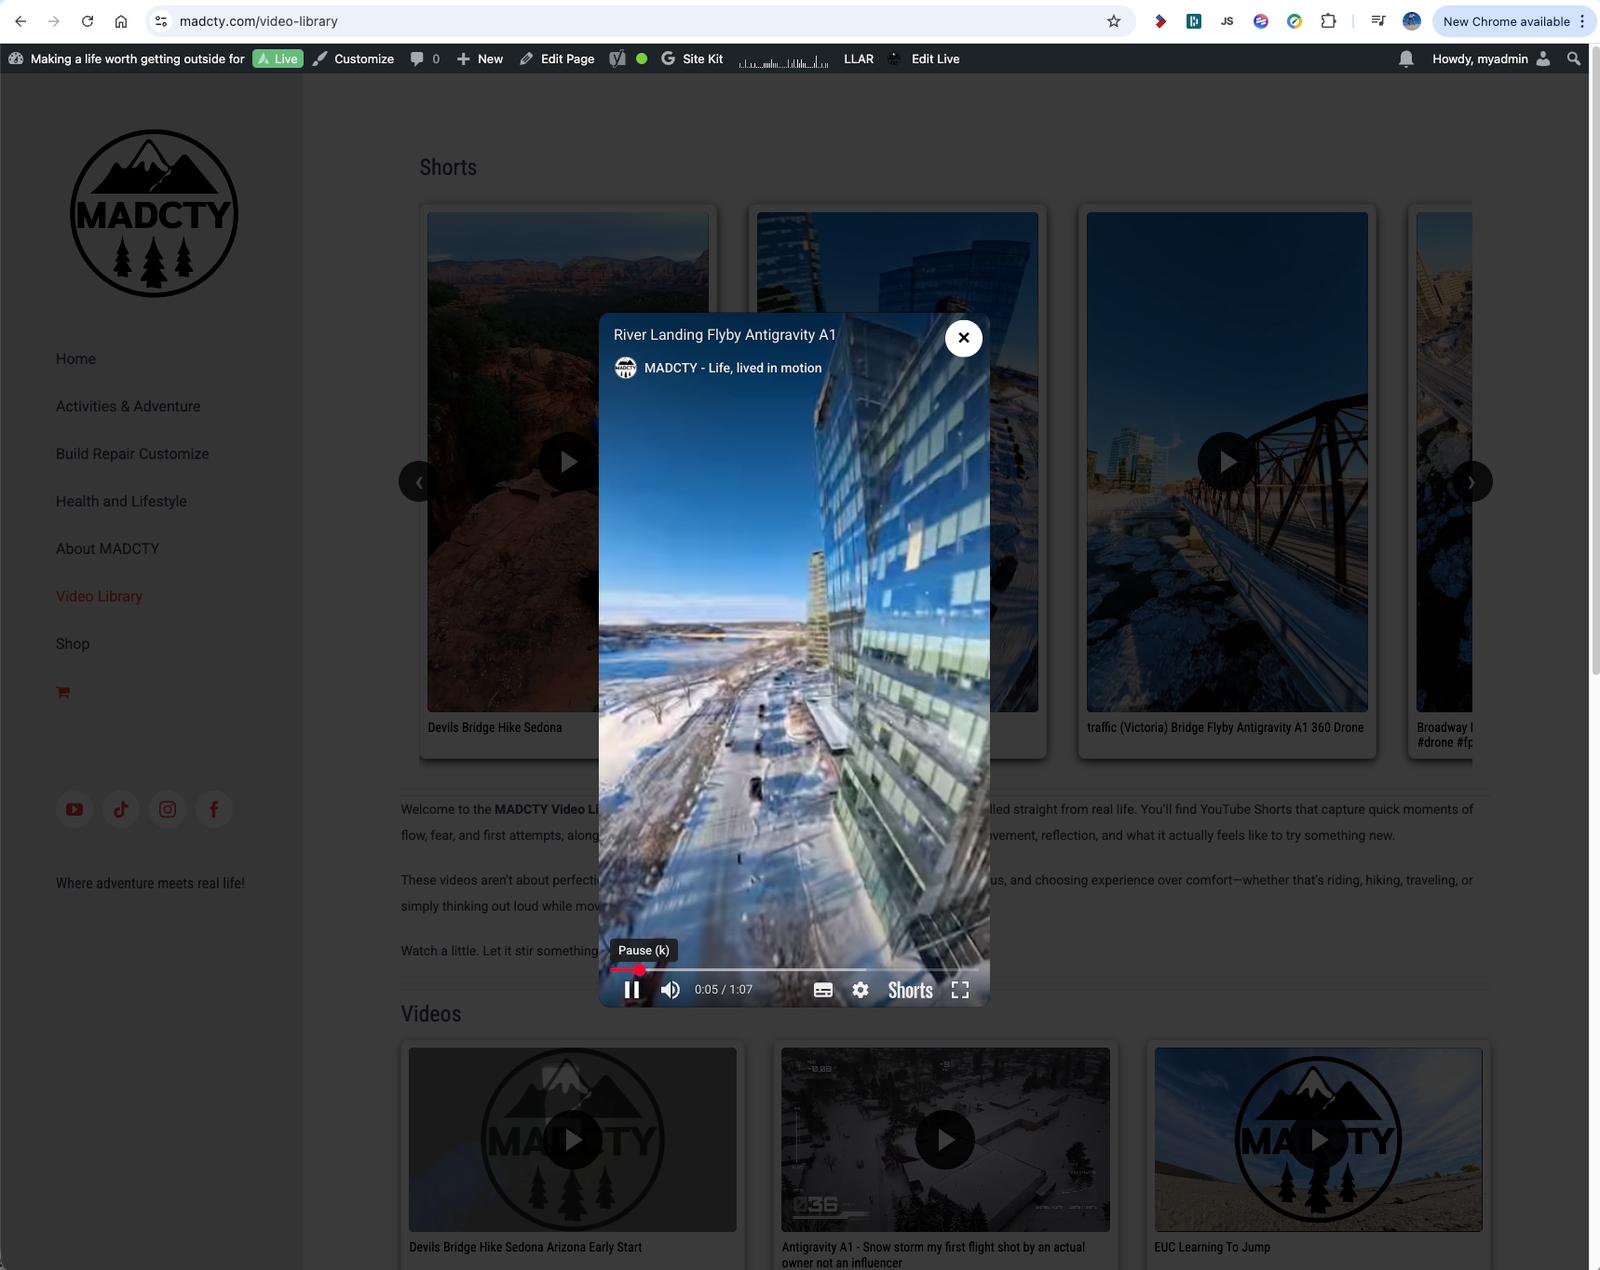1600x1270 pixels.
Task: Open video player settings gear
Action: coord(860,990)
